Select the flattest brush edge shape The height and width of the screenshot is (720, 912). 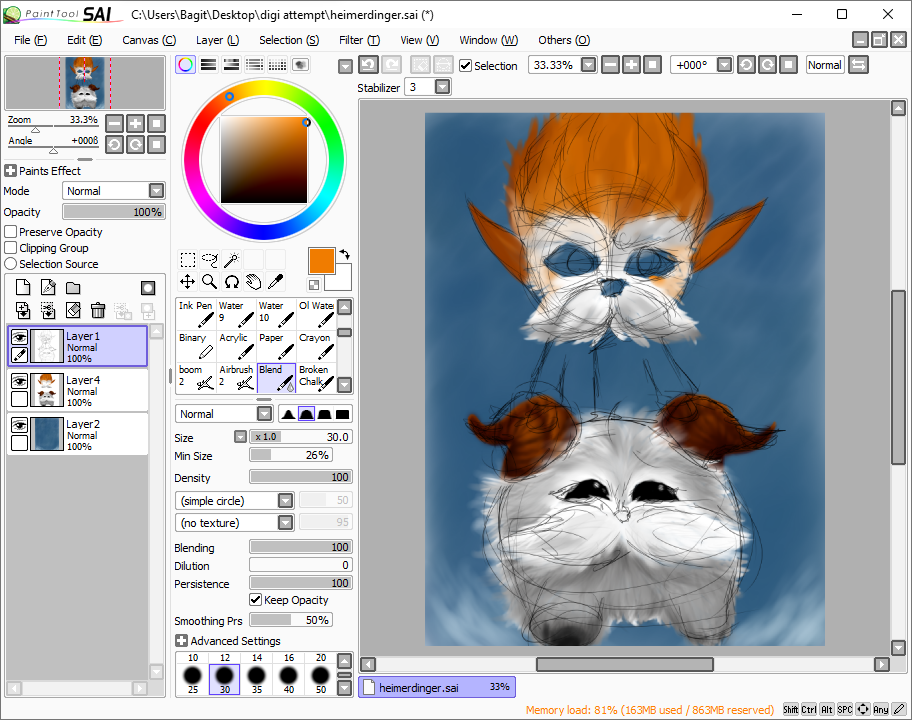pyautogui.click(x=343, y=414)
